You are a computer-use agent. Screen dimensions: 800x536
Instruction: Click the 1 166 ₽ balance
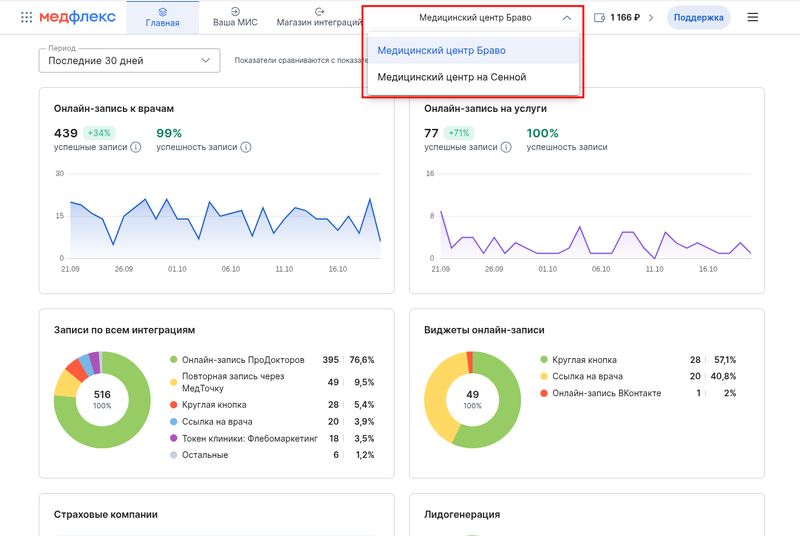pyautogui.click(x=625, y=17)
